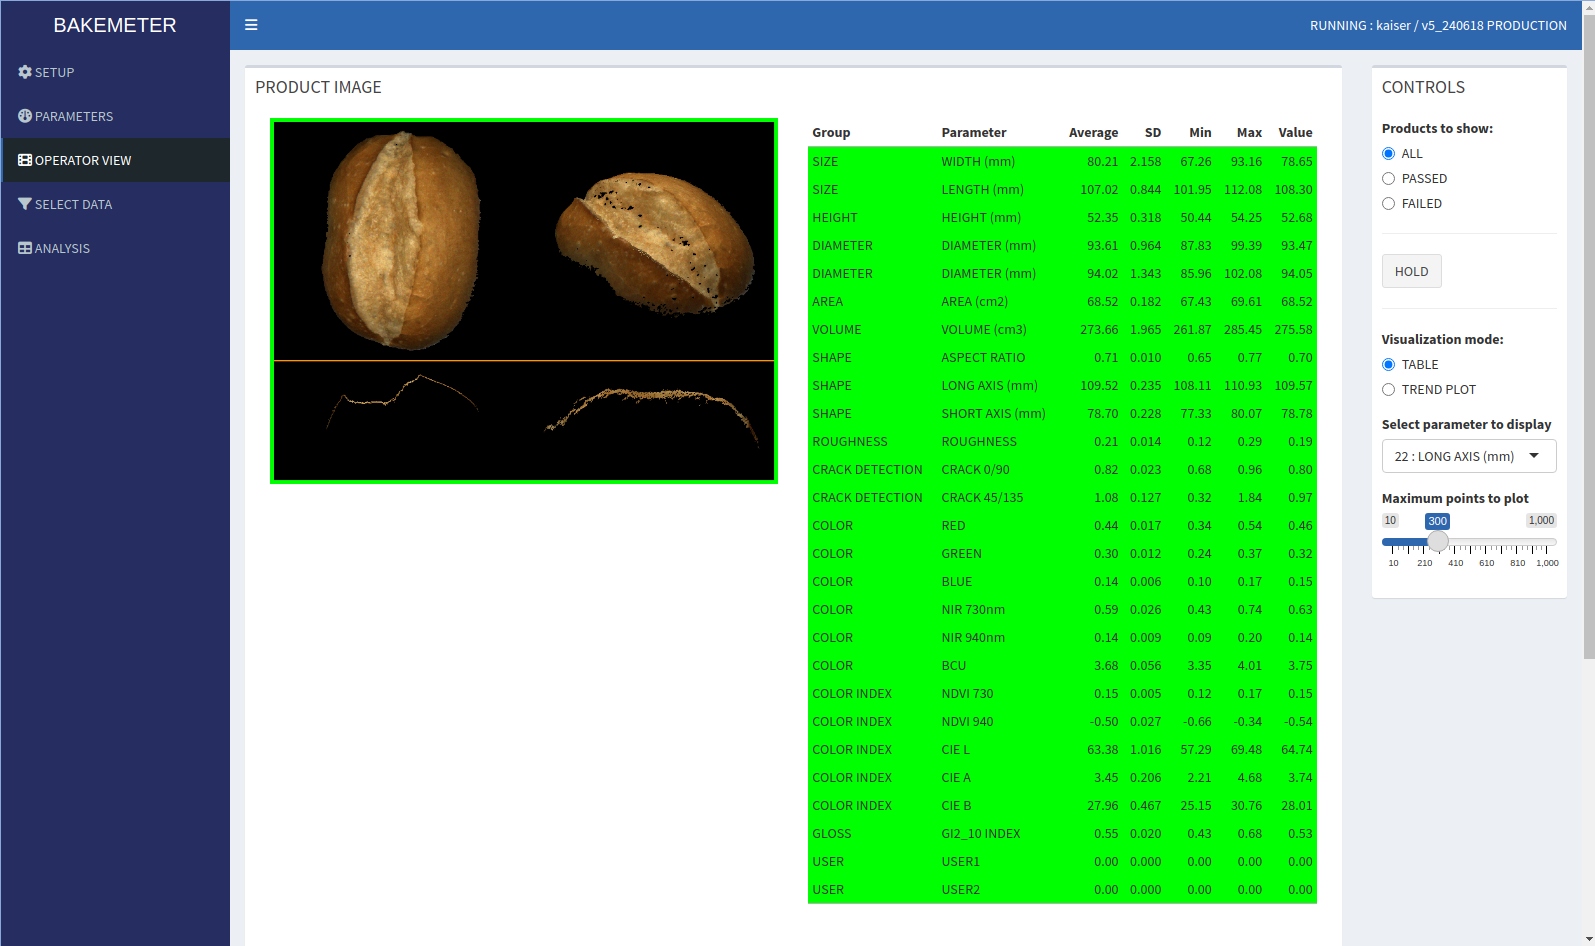The image size is (1595, 946).
Task: Select the ALL products radio button
Action: click(1388, 154)
